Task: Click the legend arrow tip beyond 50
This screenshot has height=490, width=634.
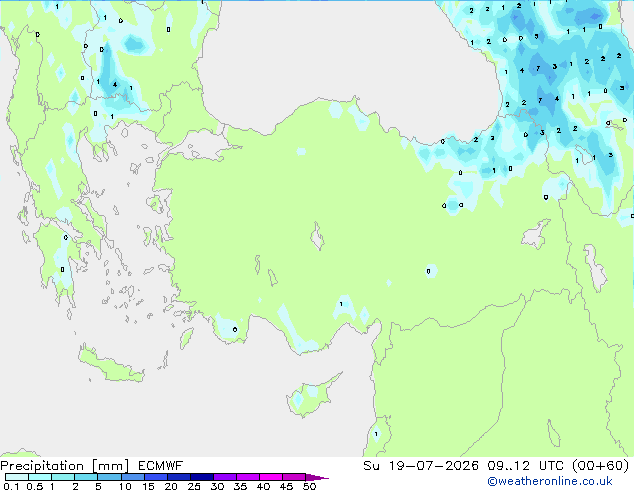Action: click(317, 477)
